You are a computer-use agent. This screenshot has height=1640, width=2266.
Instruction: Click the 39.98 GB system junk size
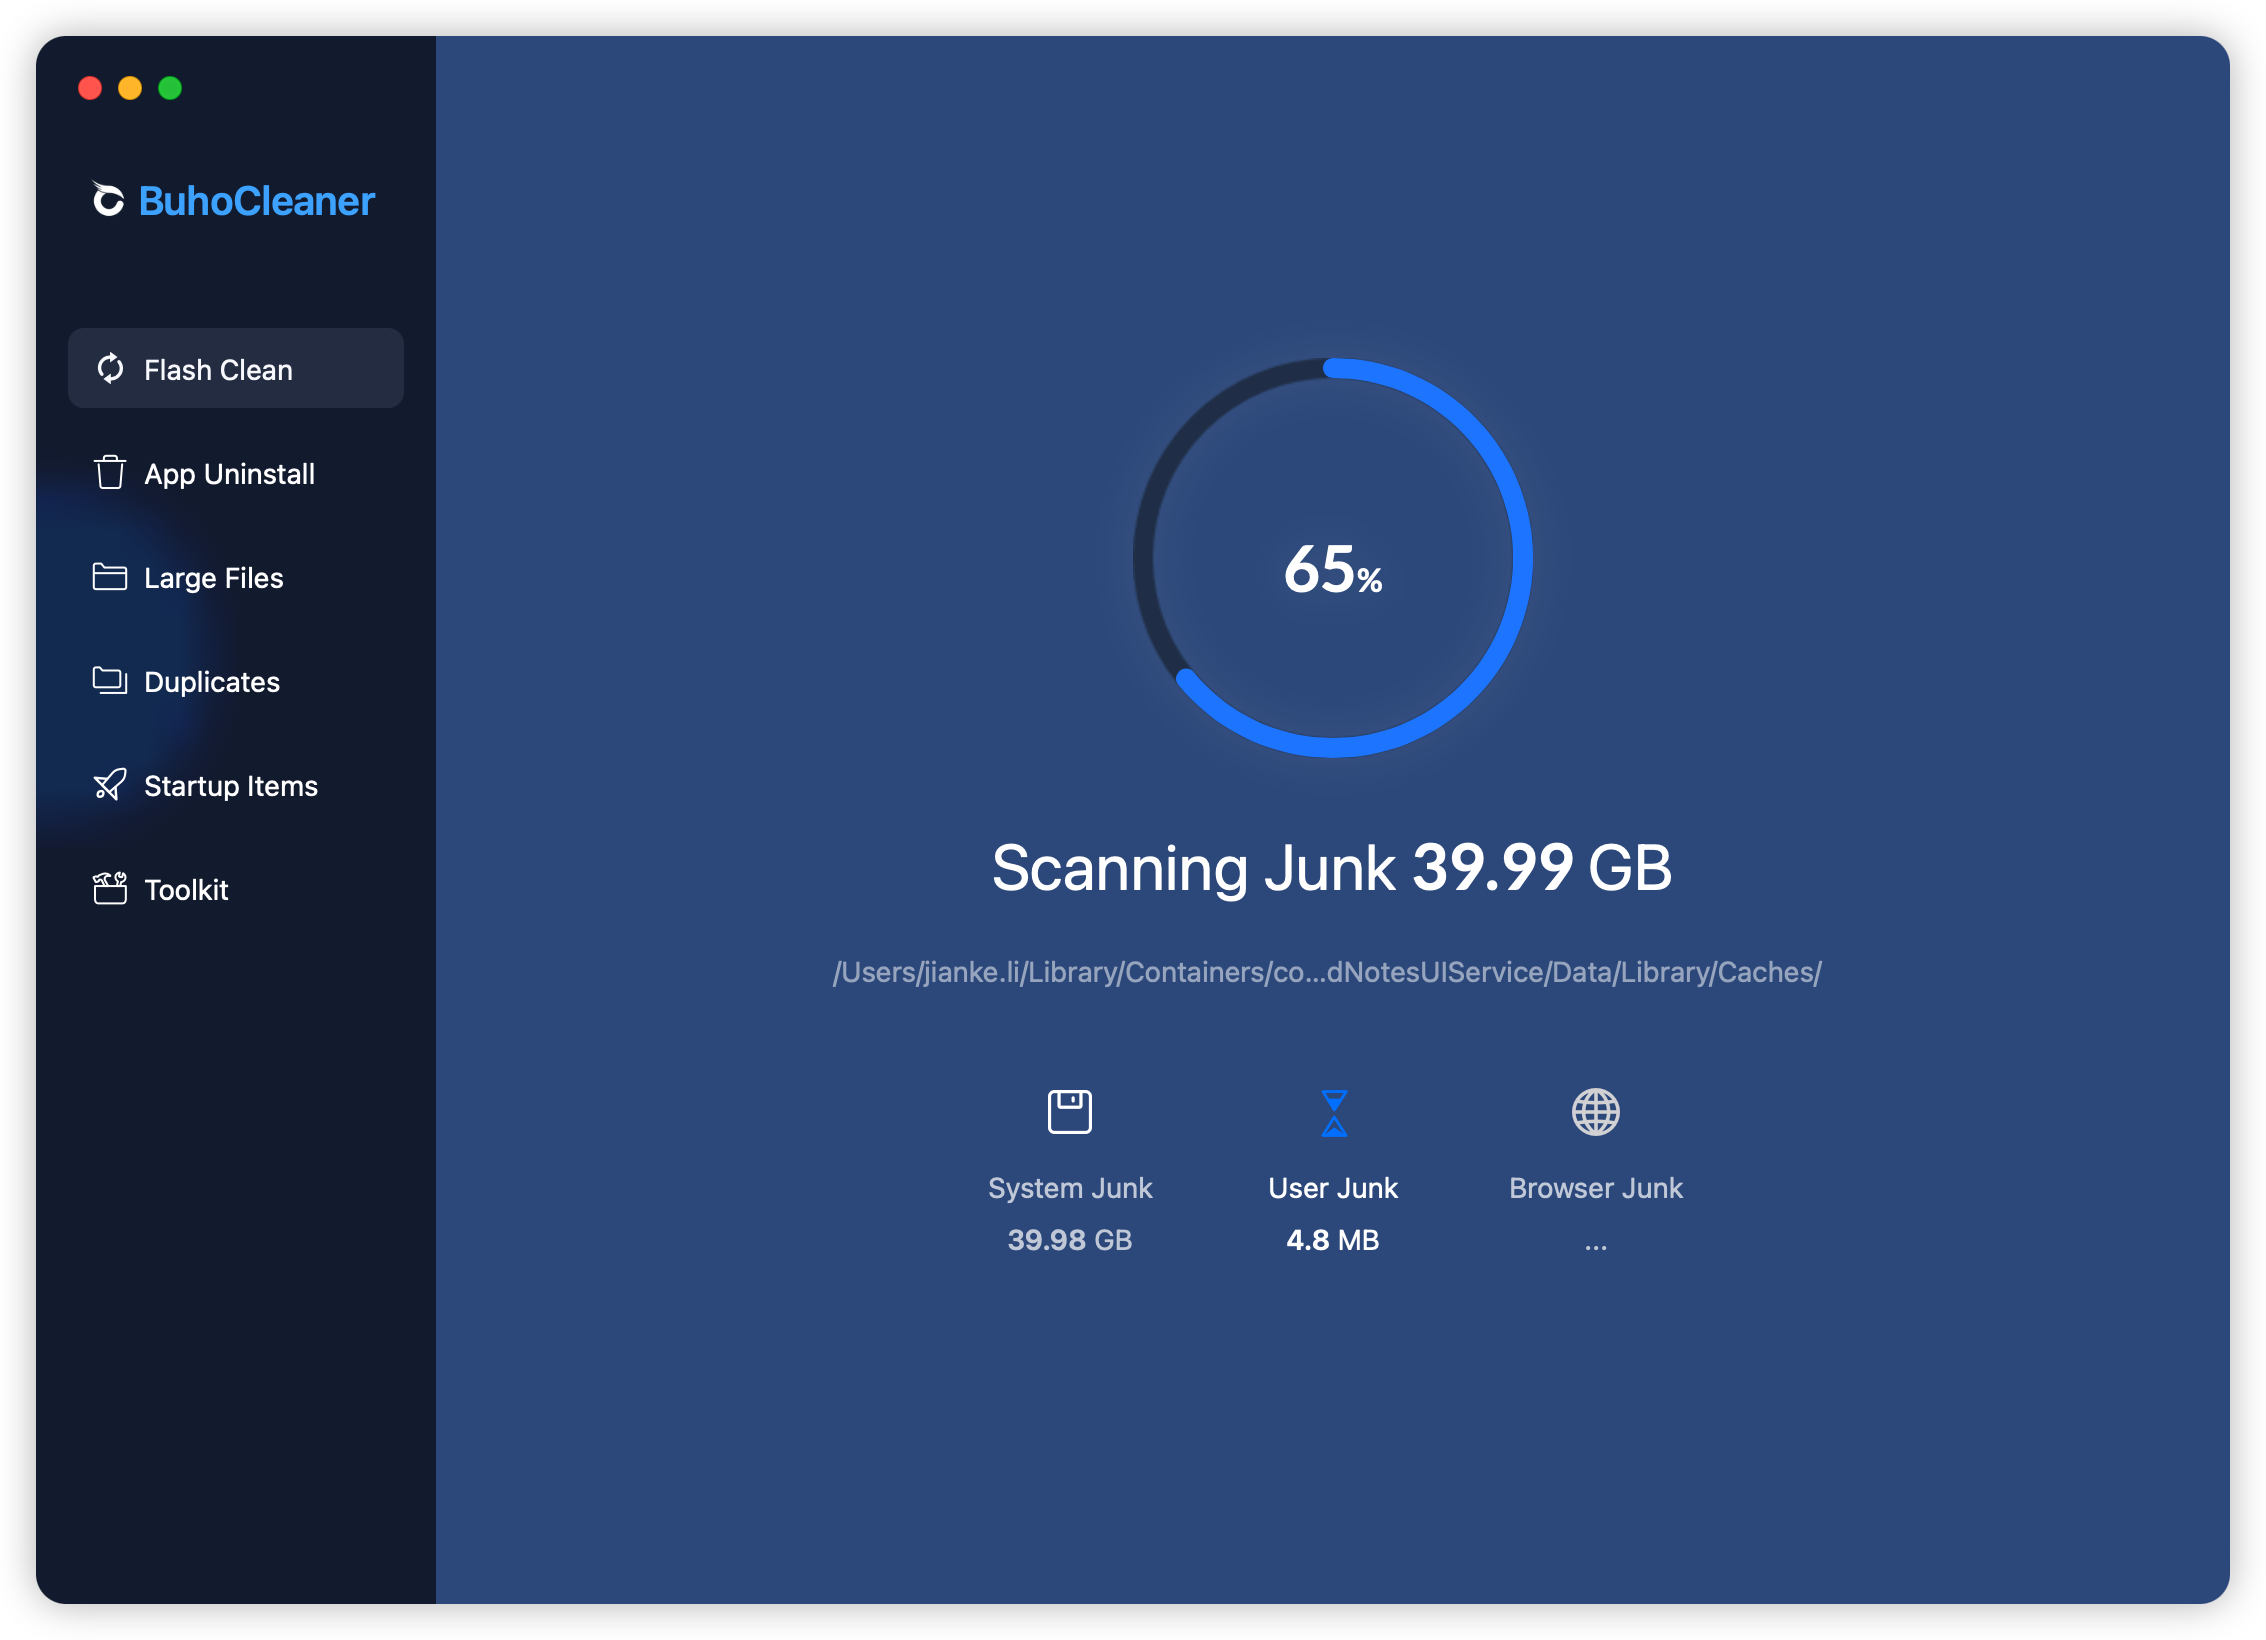(x=1070, y=1240)
